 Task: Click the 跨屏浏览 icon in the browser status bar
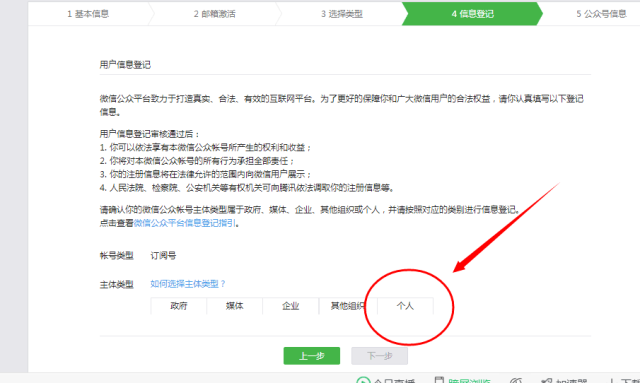pyautogui.click(x=439, y=380)
